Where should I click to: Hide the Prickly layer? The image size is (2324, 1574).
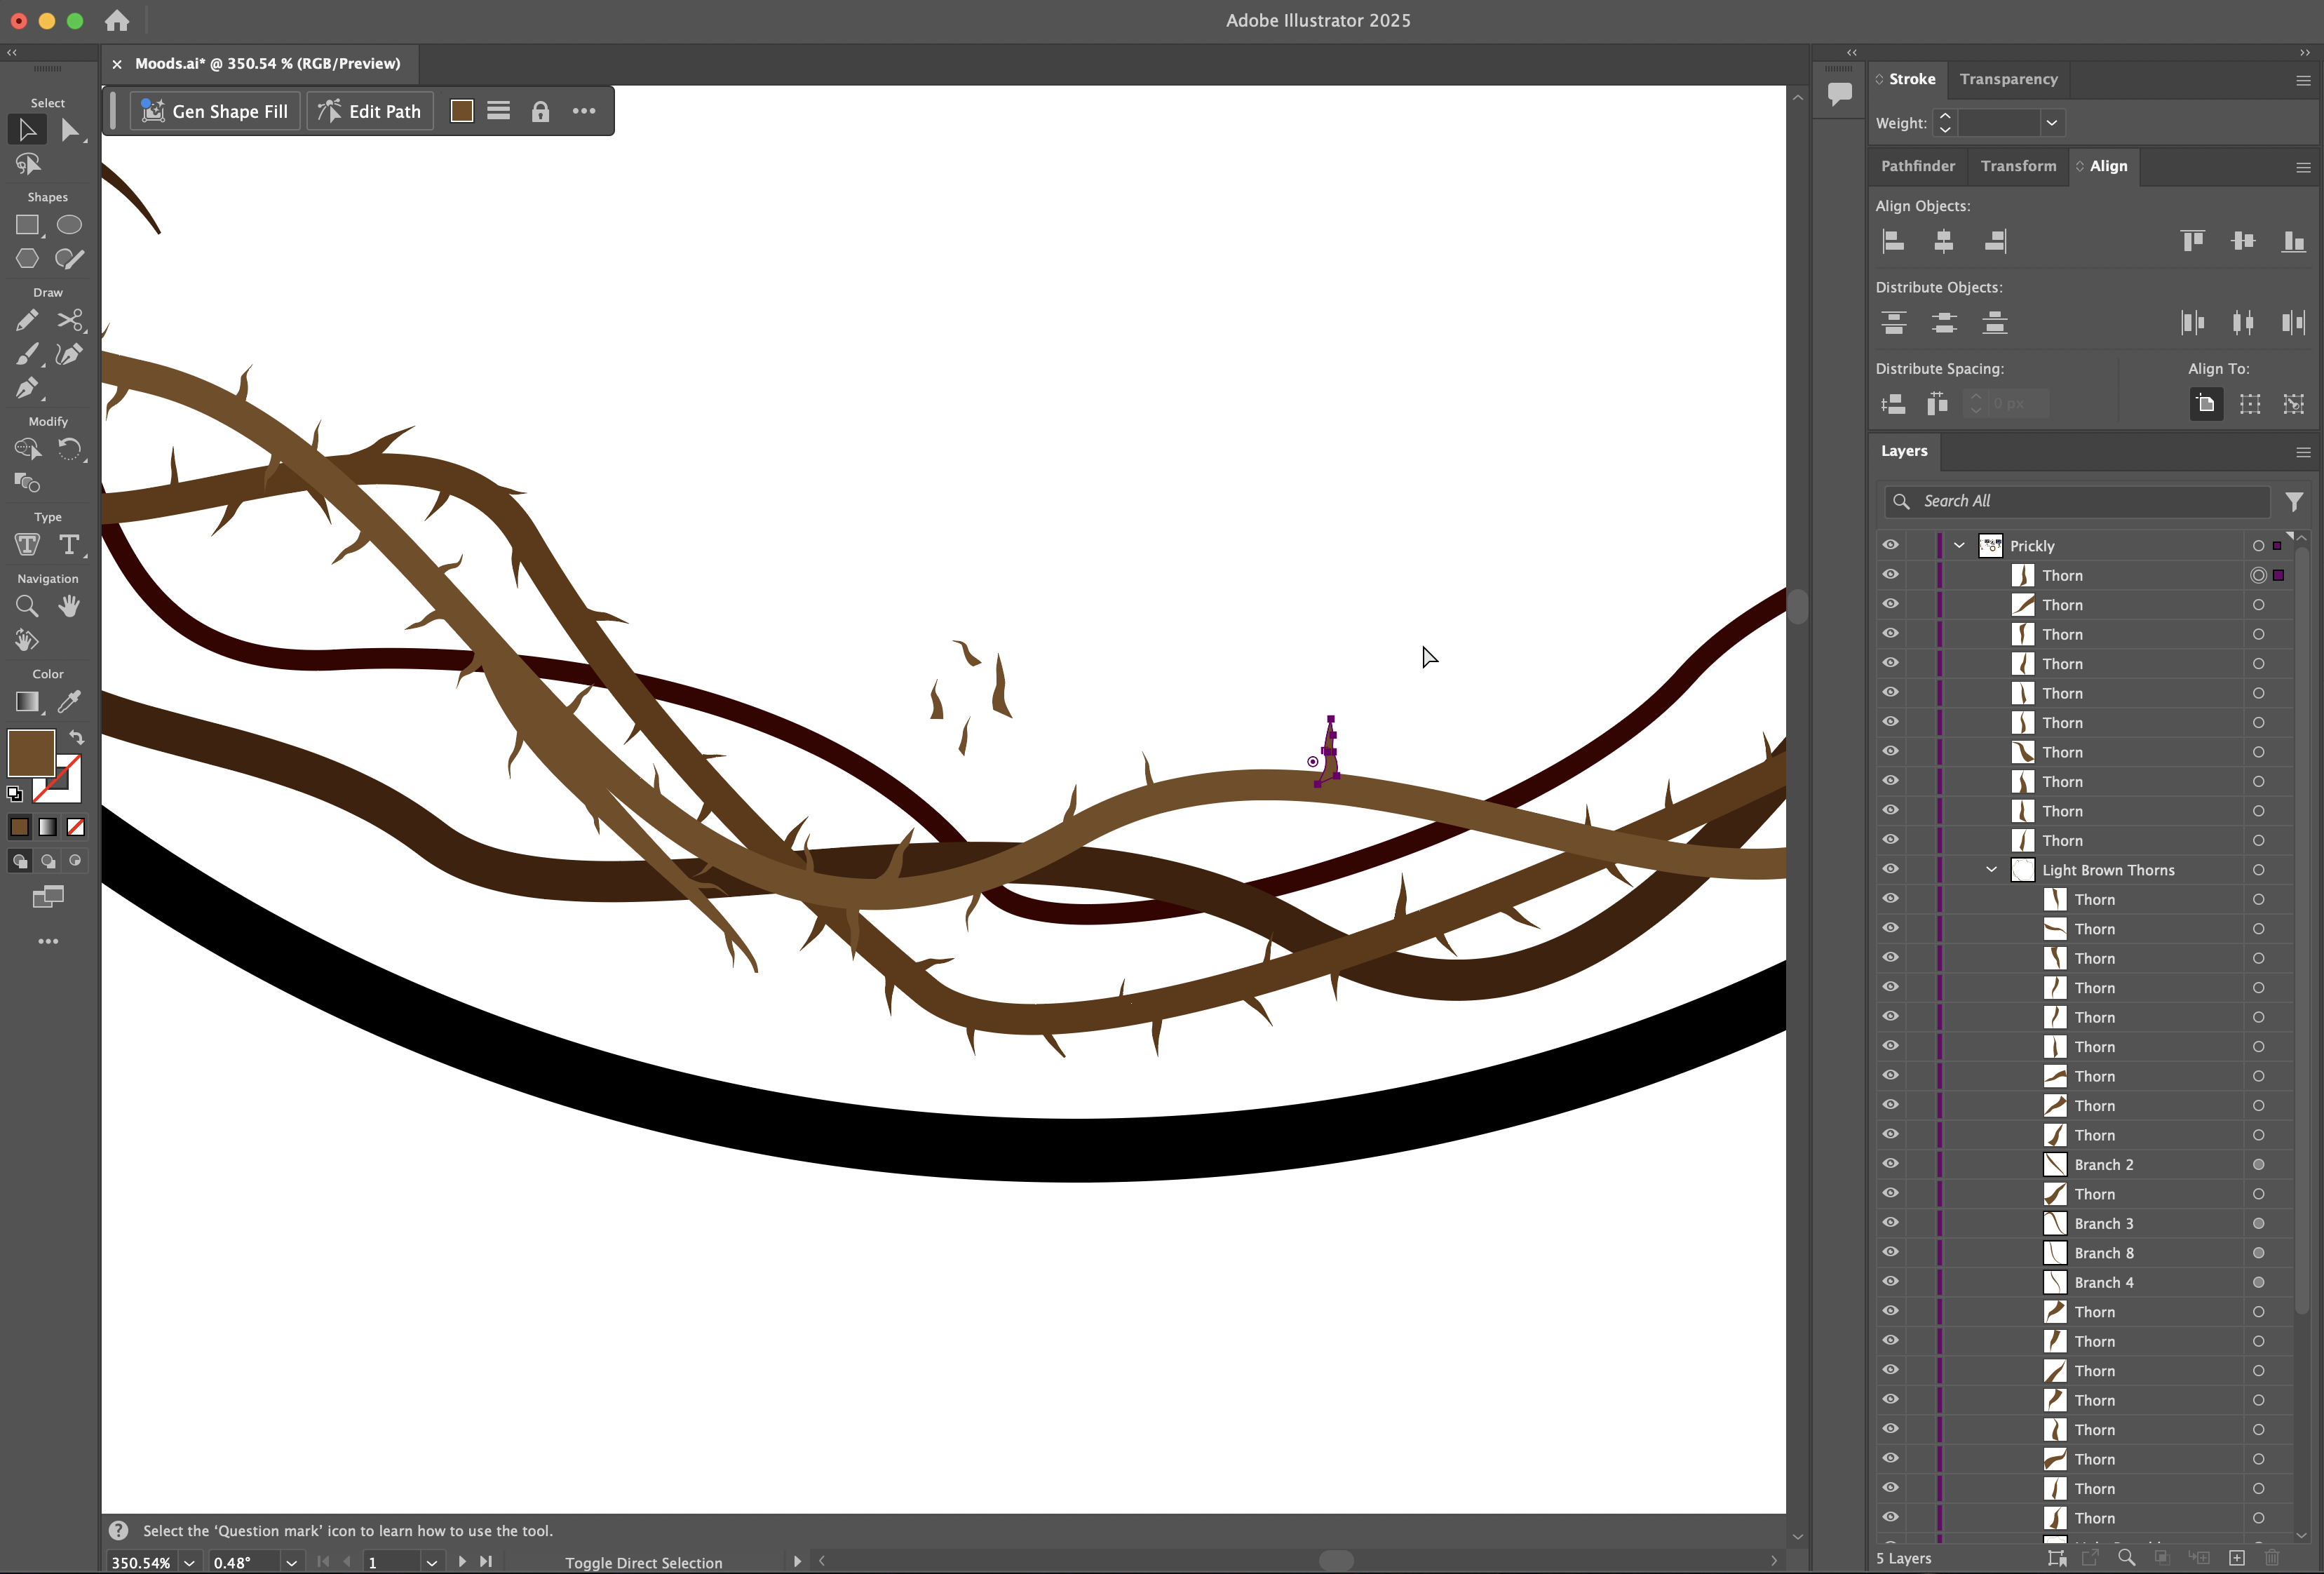click(1890, 545)
